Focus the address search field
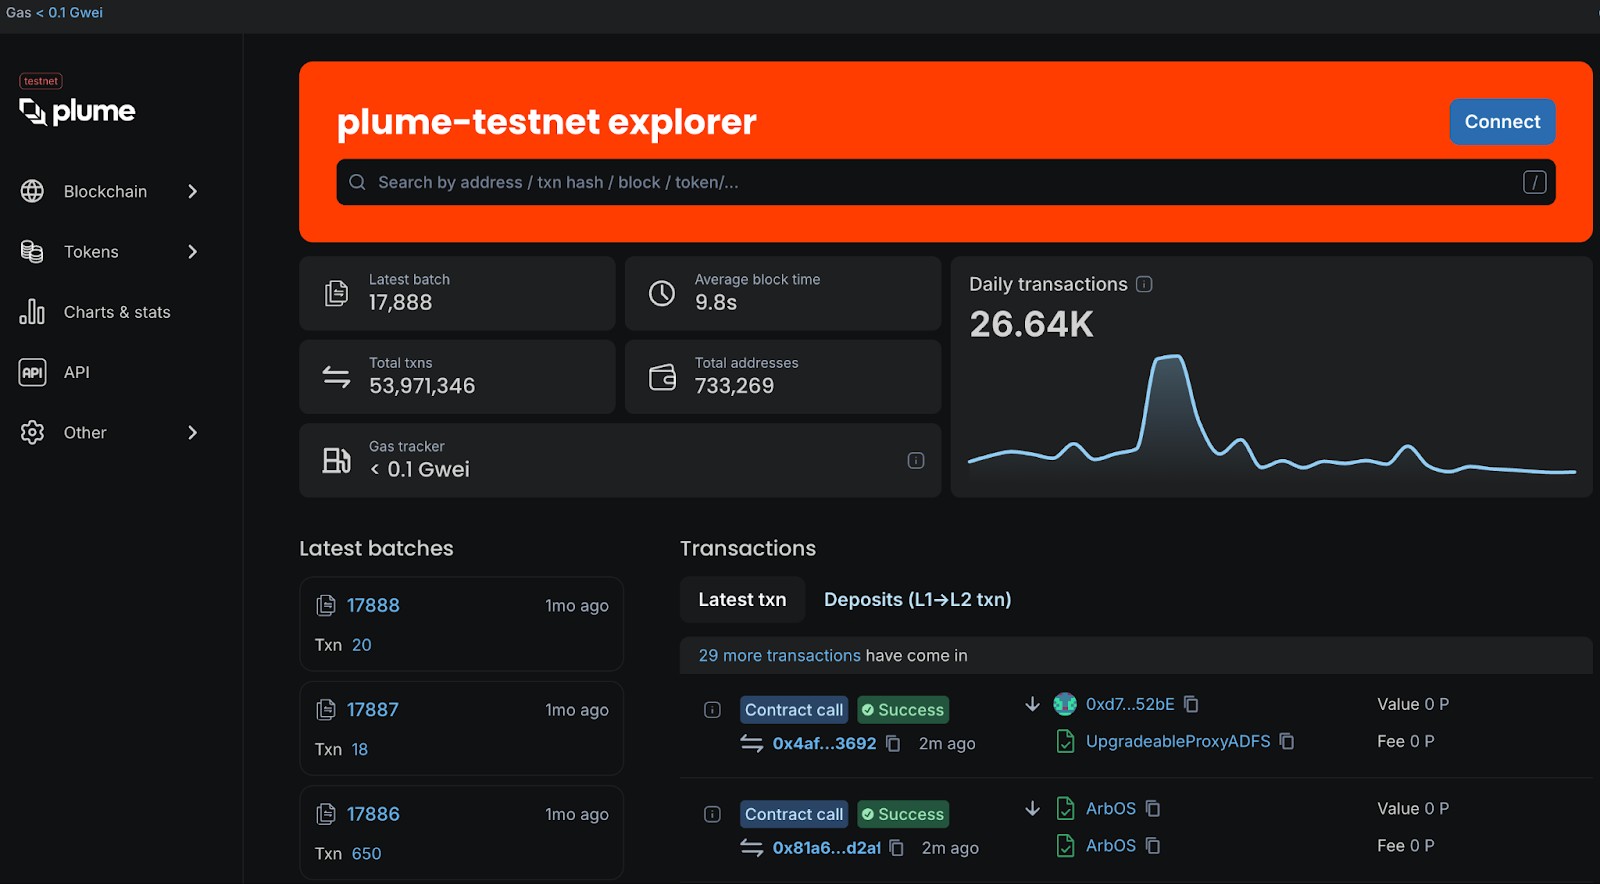This screenshot has width=1600, height=884. (945, 182)
